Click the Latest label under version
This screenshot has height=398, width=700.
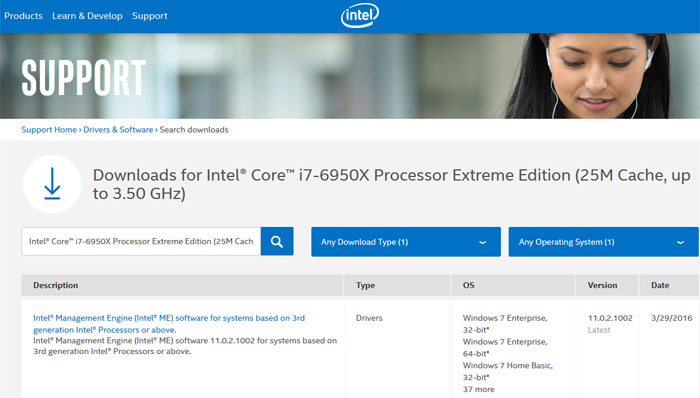599,330
